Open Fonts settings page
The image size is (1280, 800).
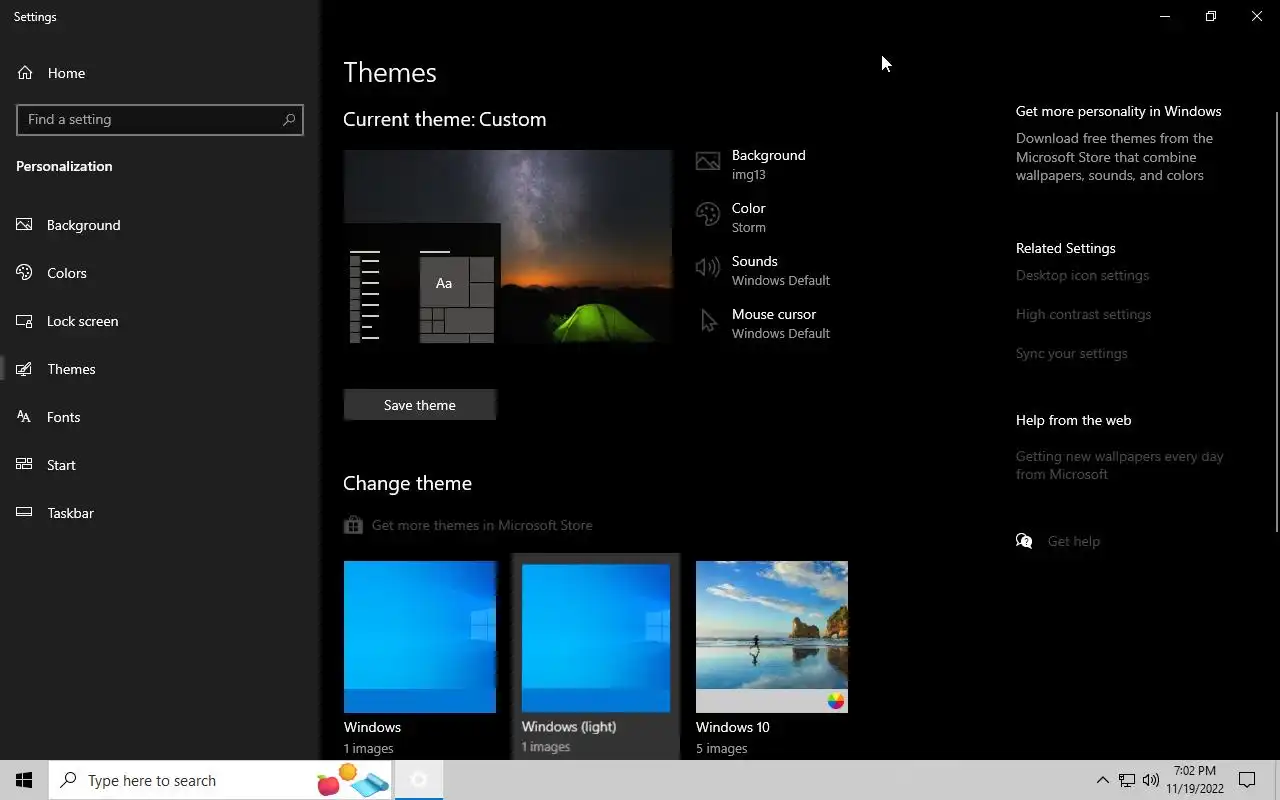pos(160,417)
